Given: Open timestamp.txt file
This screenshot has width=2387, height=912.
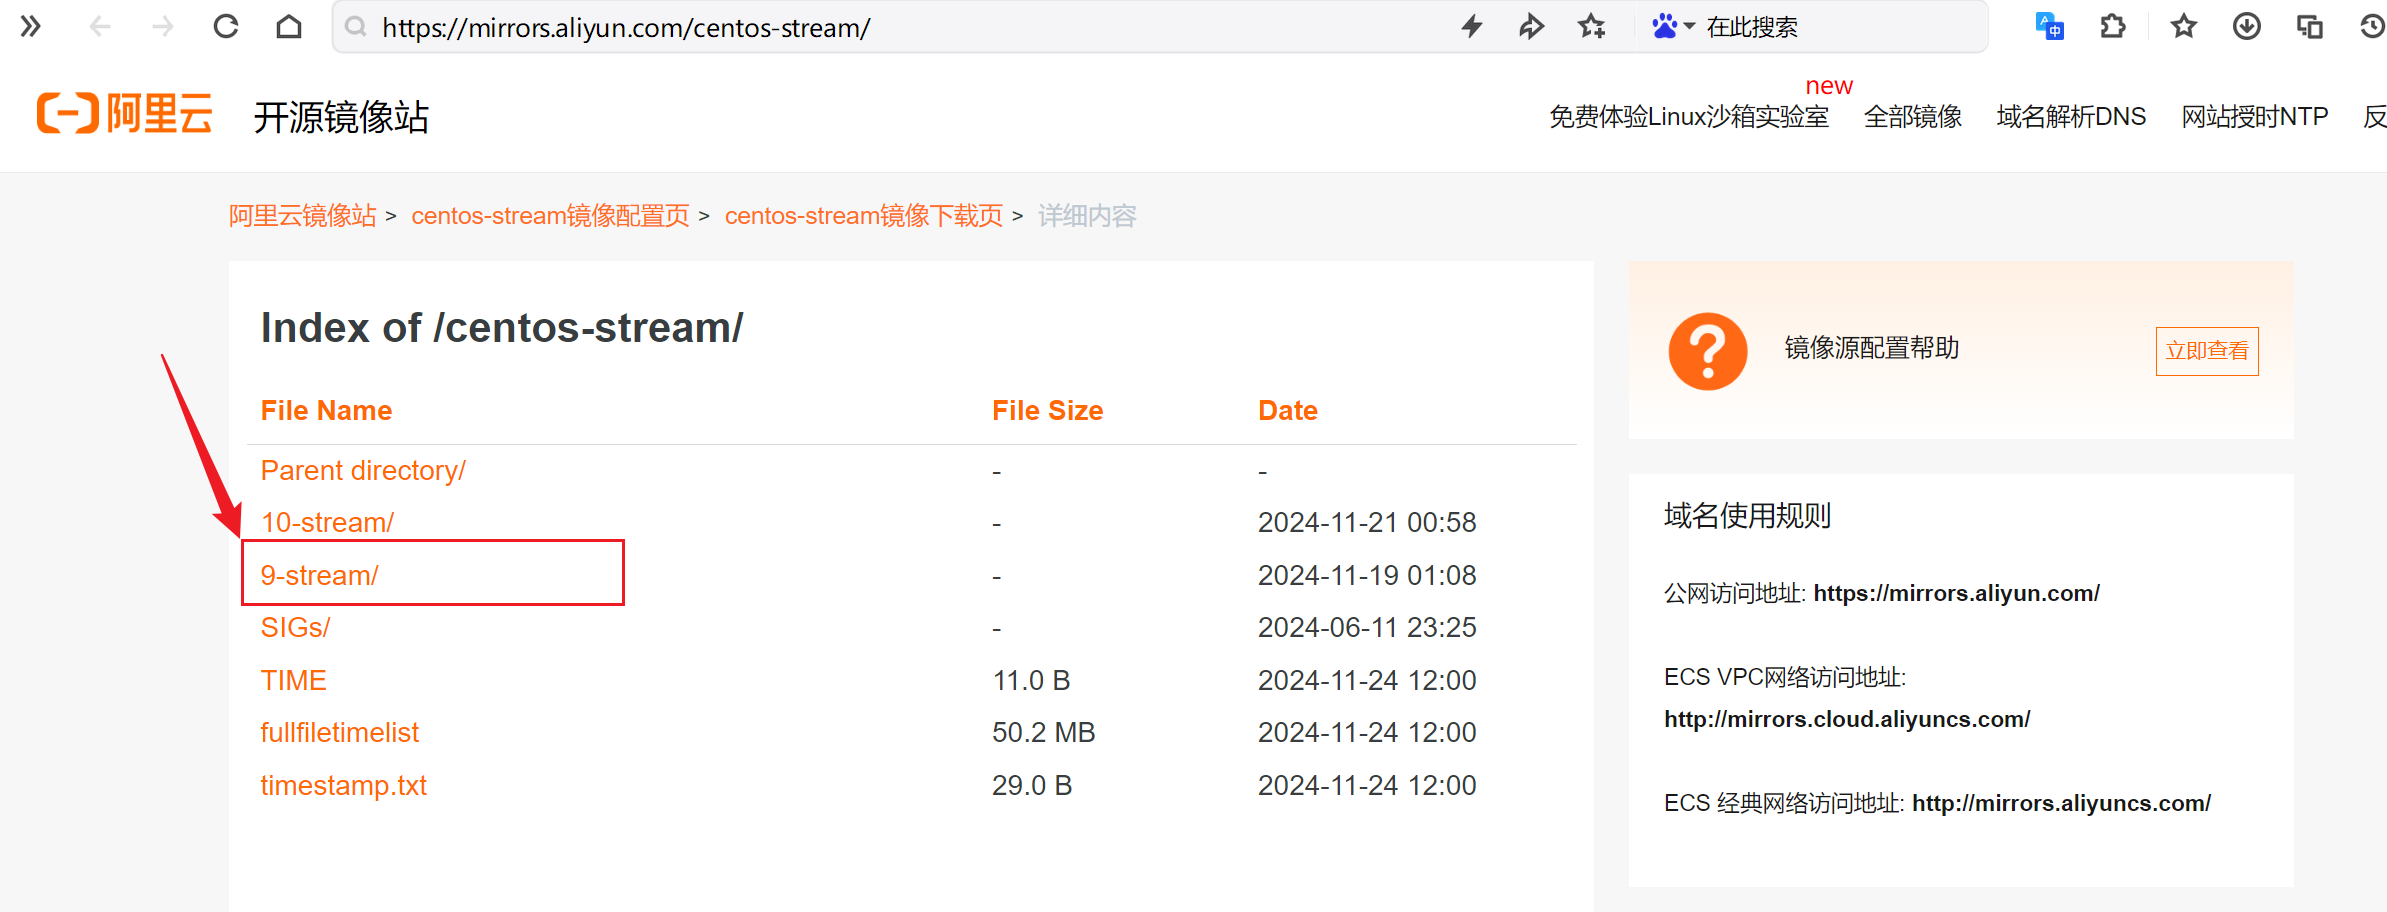Looking at the screenshot, I should click(343, 786).
